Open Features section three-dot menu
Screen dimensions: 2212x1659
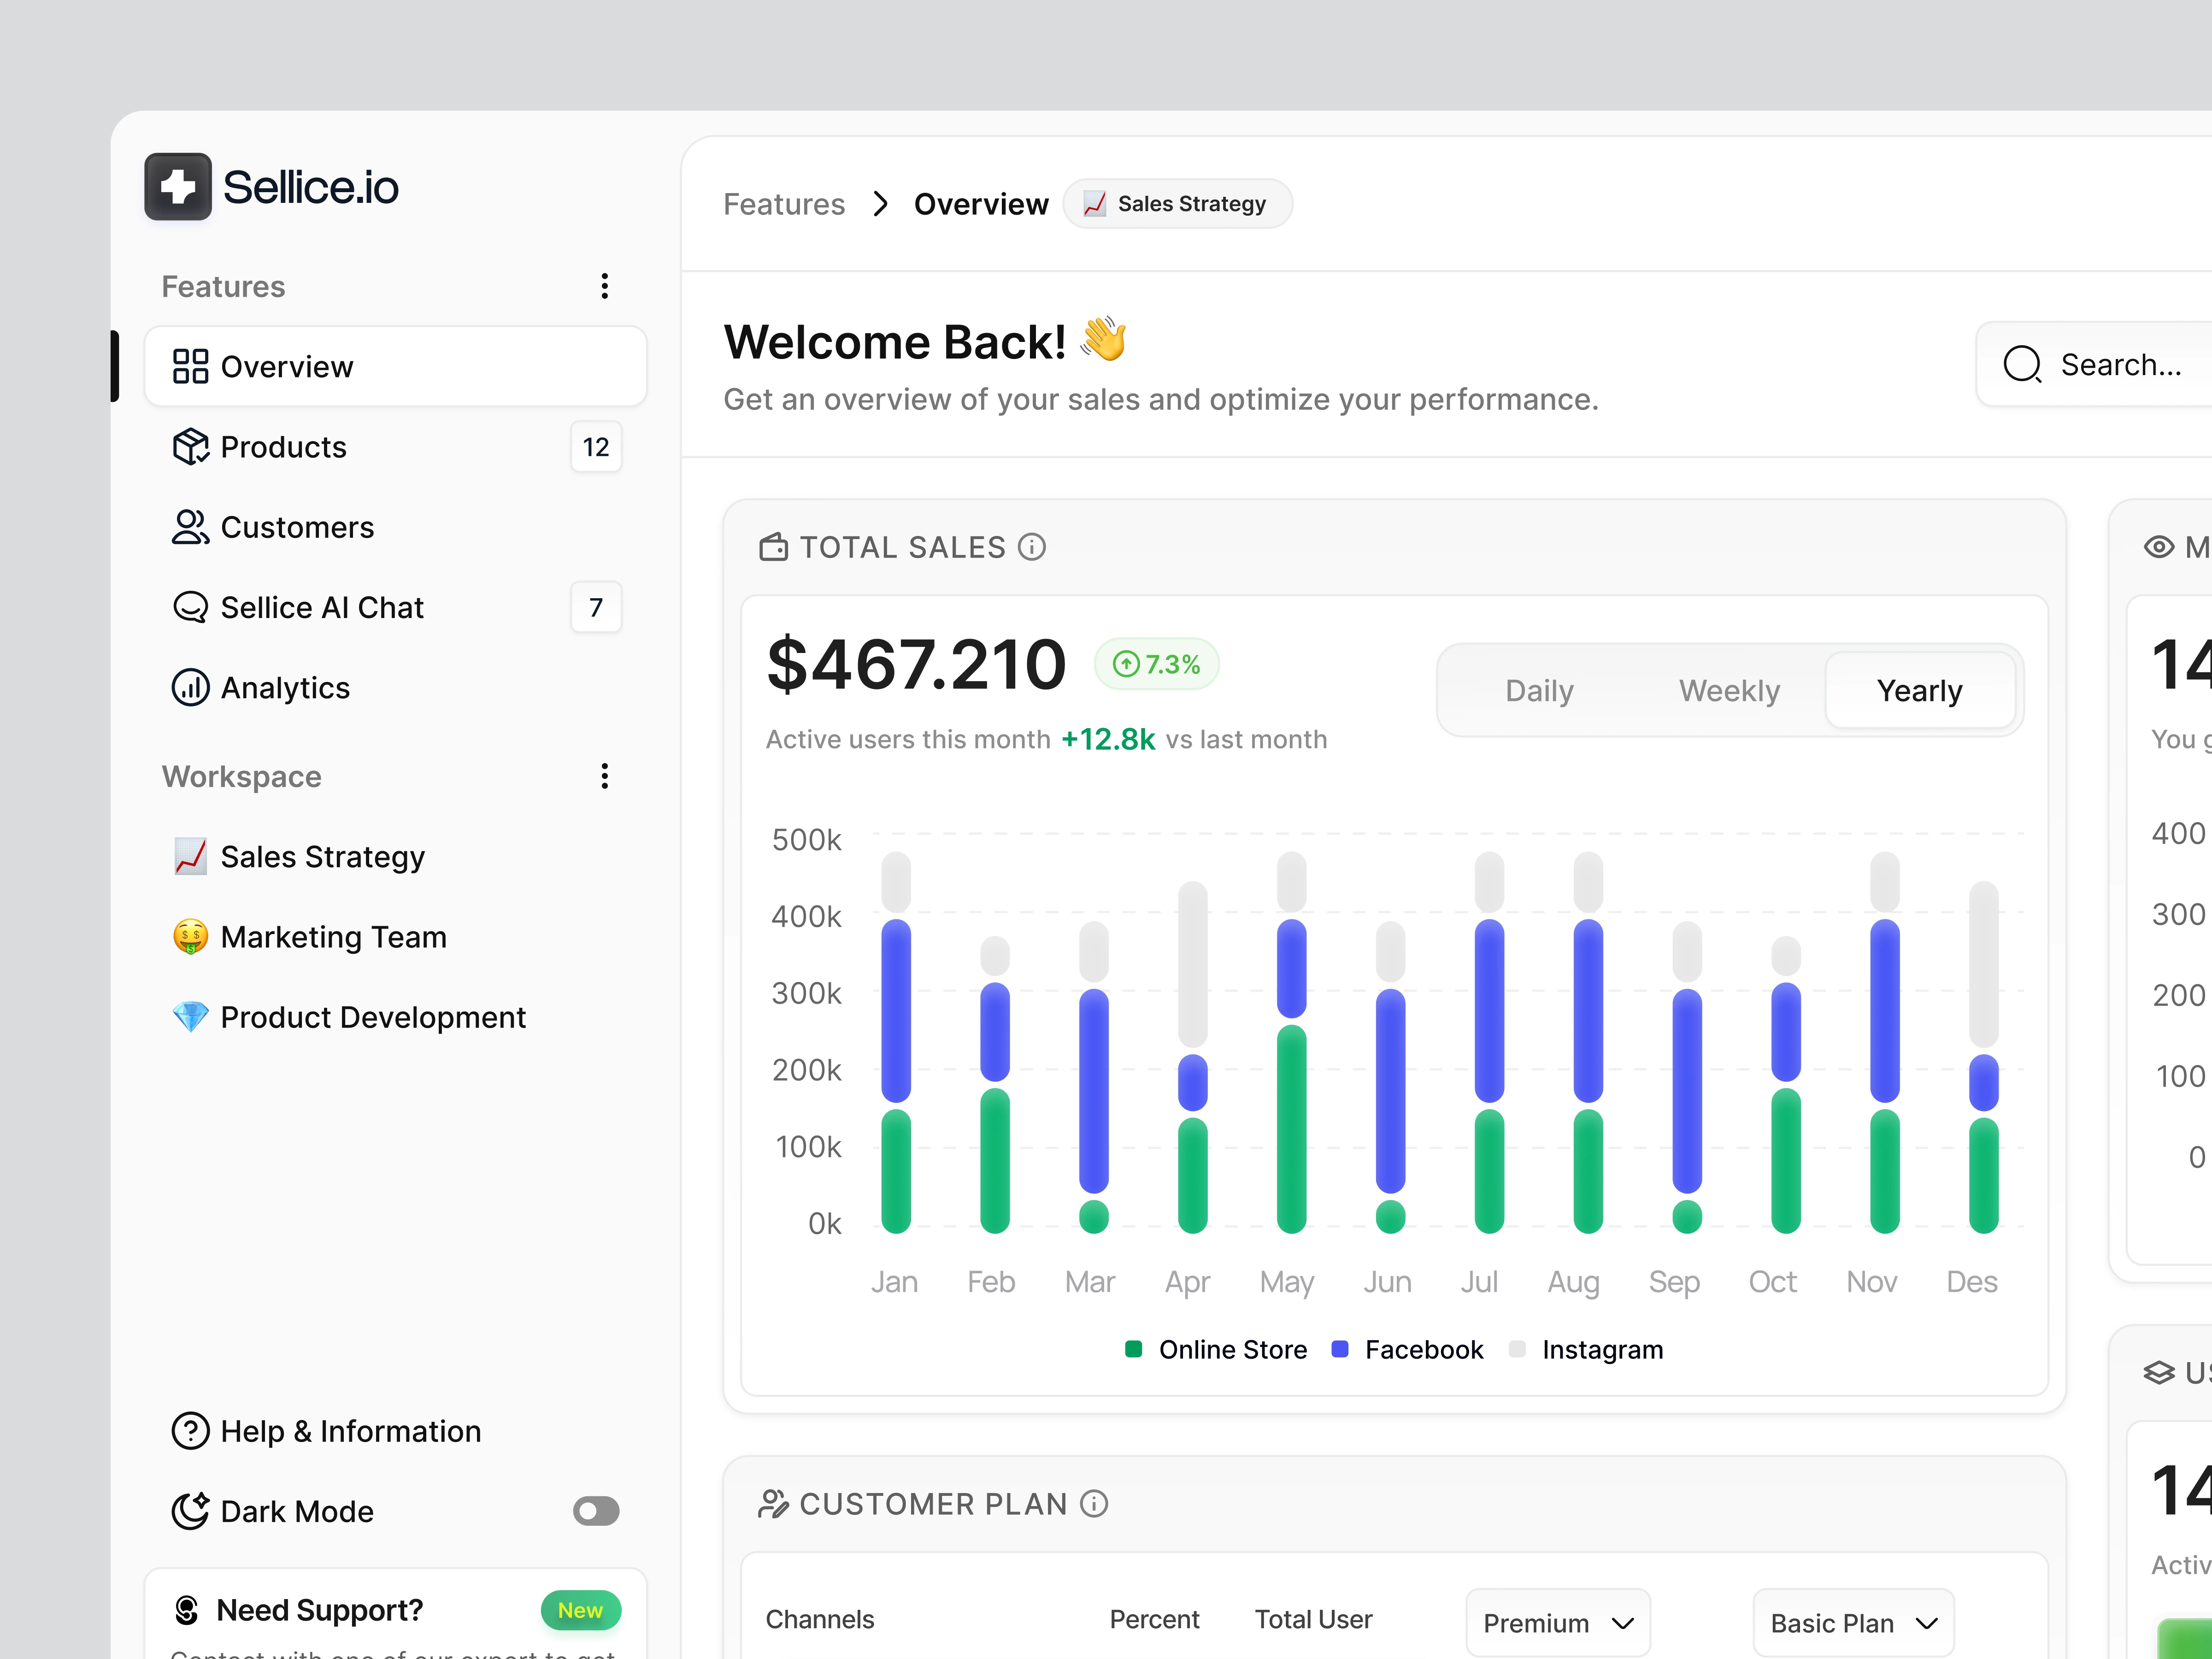click(604, 286)
